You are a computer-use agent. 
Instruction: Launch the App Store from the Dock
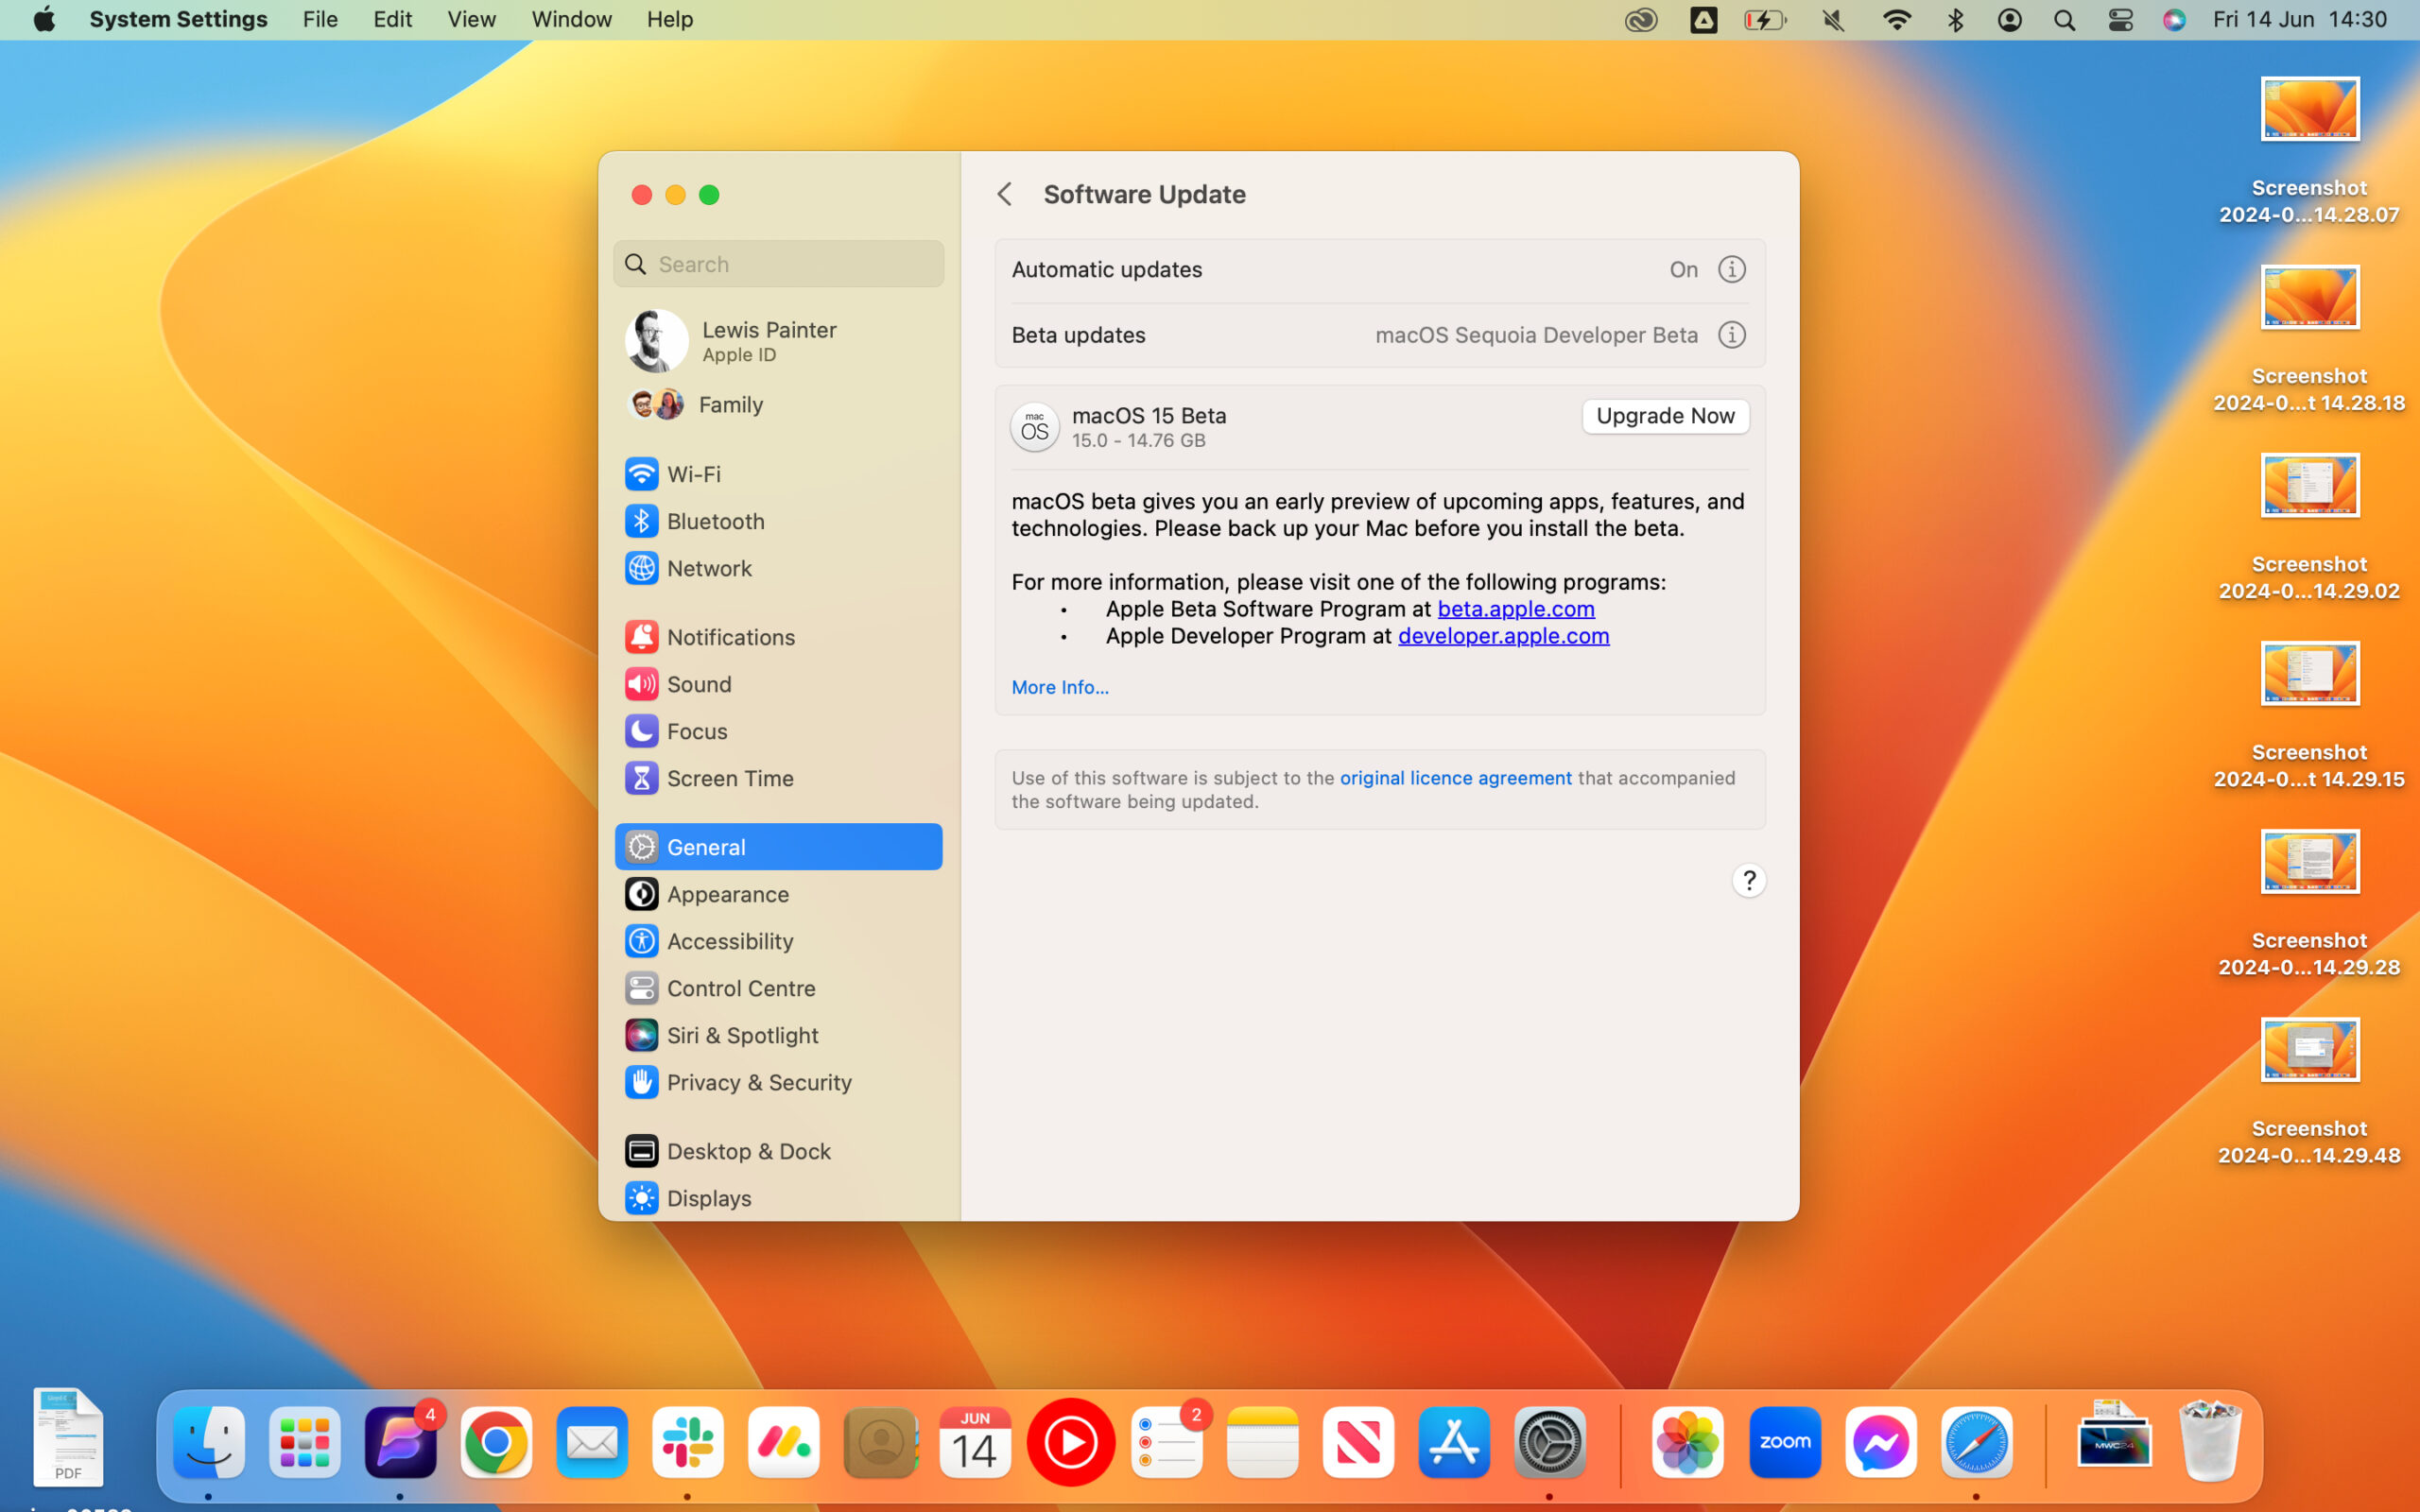pyautogui.click(x=1452, y=1441)
